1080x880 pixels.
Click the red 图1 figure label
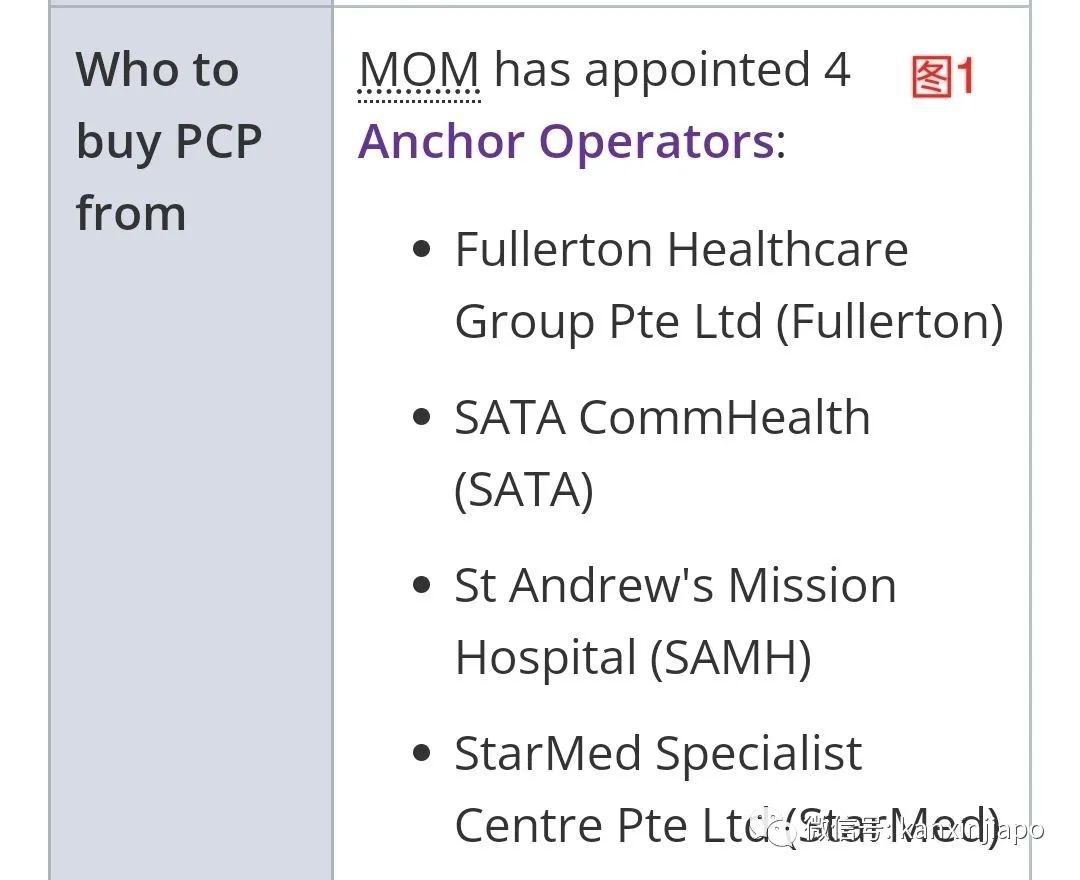coord(942,77)
